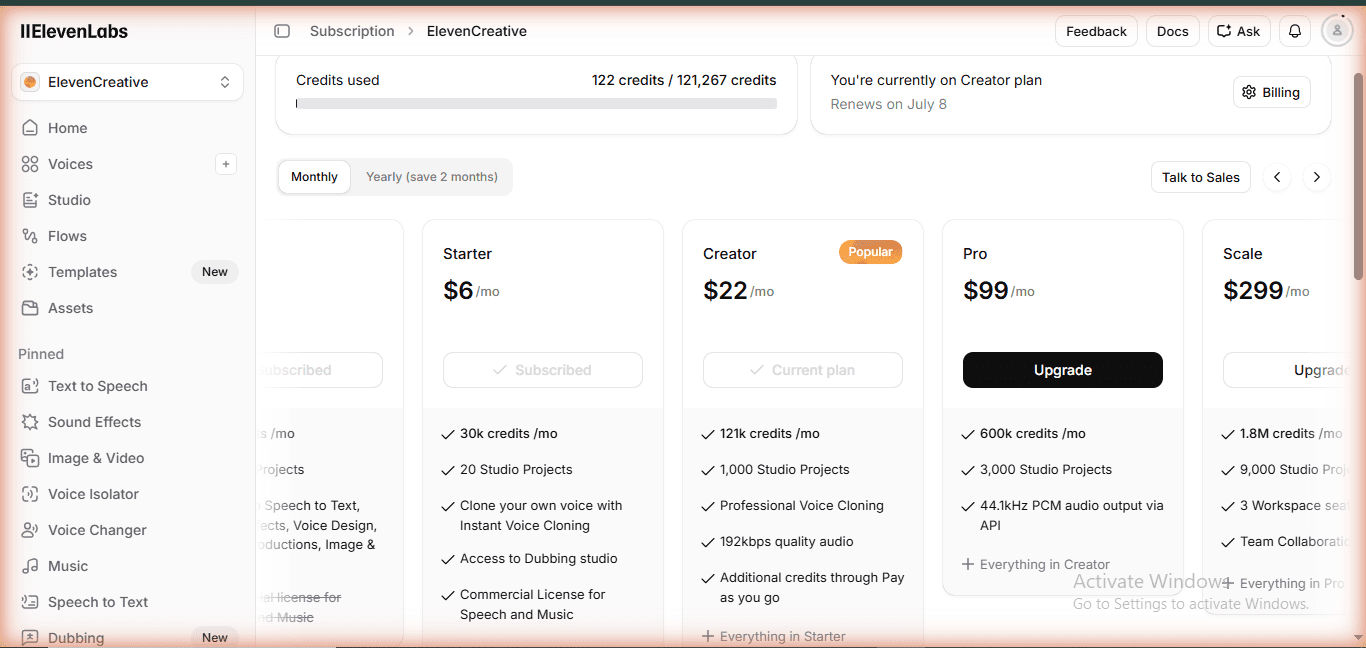Open the ElevenCreative workspace switcher

point(127,82)
